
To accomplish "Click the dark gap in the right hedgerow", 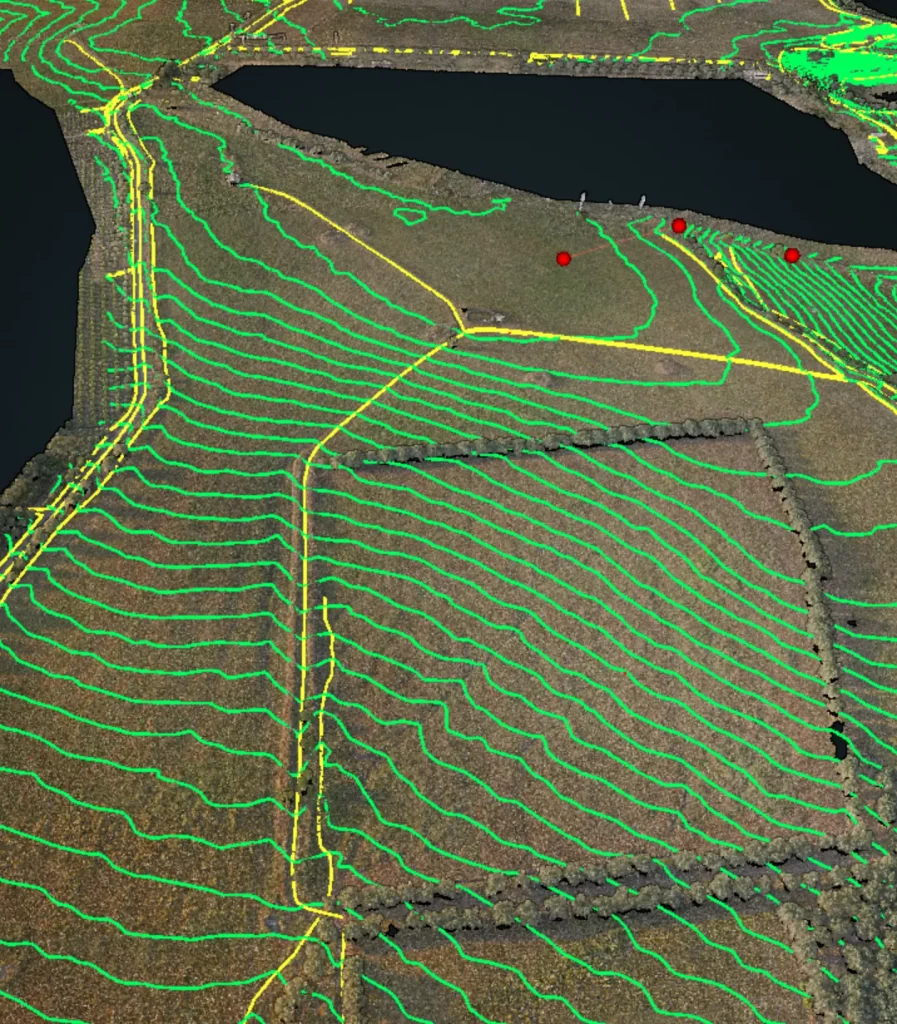I will point(839,744).
